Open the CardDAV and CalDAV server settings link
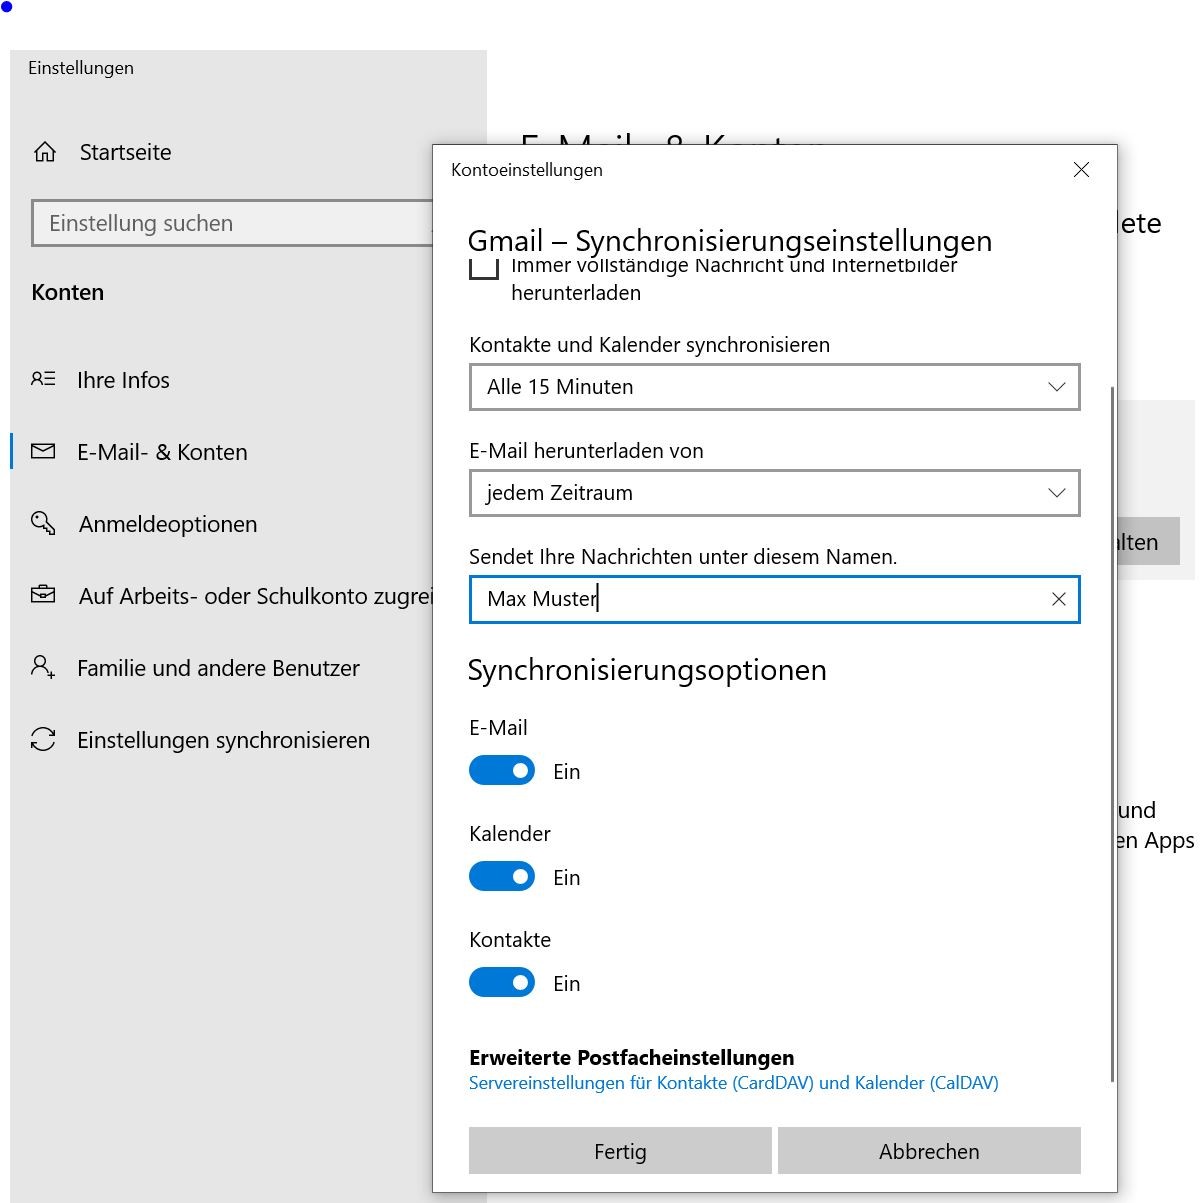 point(733,1083)
